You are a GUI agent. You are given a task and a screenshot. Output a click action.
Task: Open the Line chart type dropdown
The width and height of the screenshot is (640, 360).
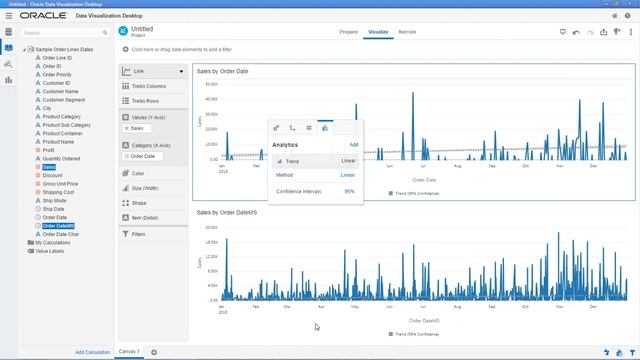181,71
